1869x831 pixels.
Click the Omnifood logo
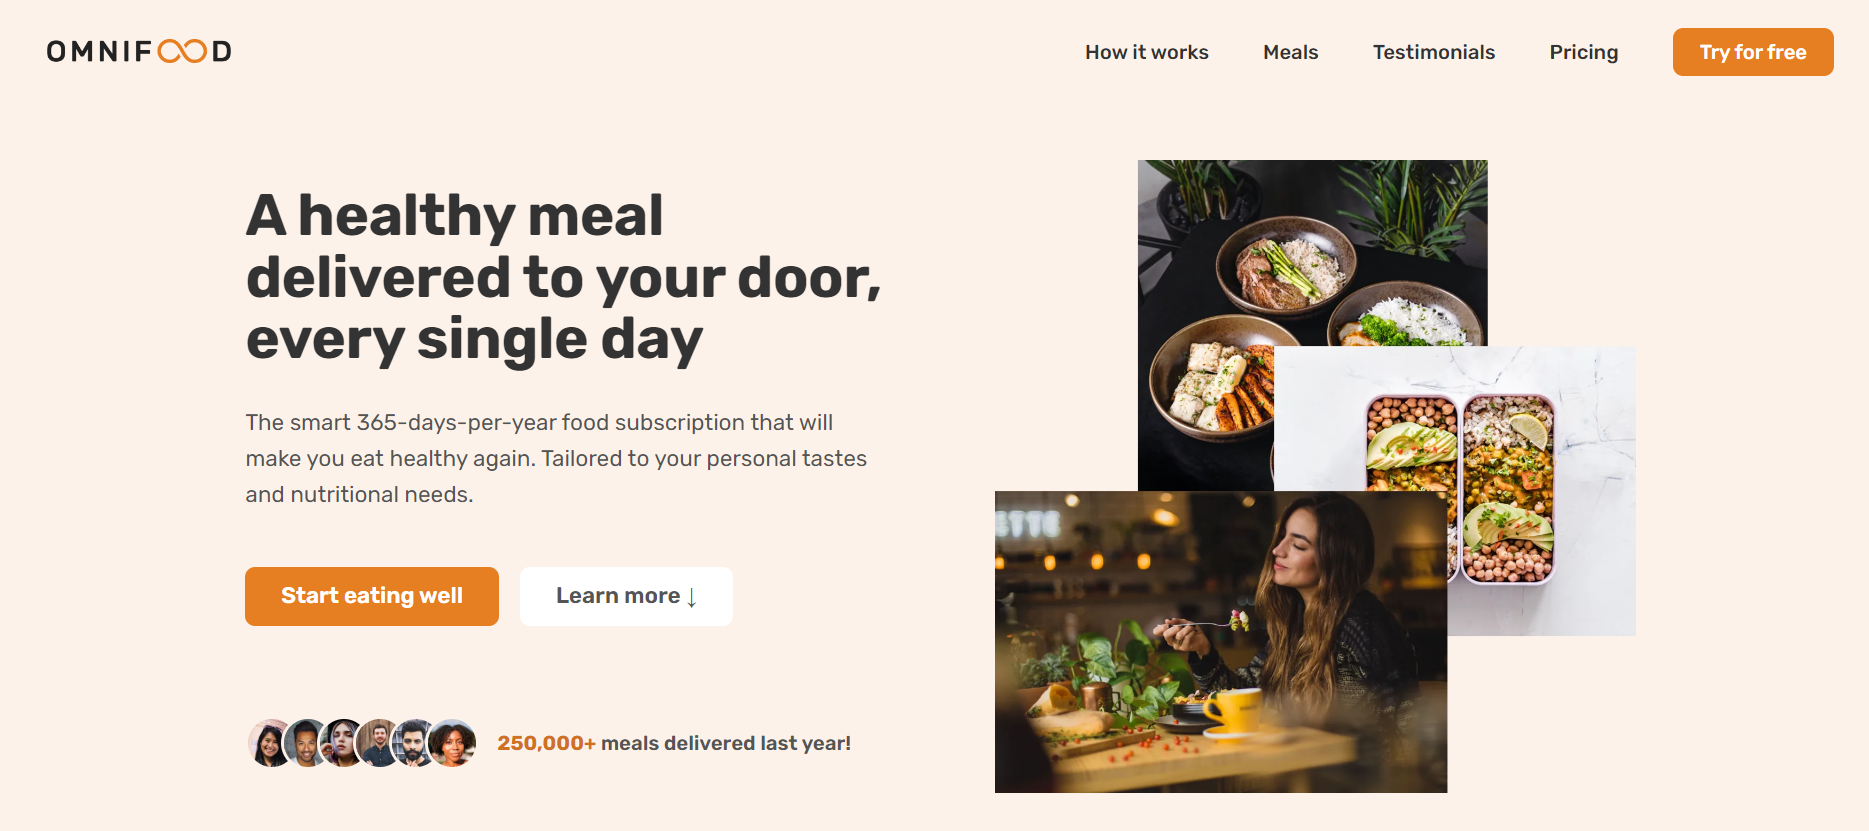(139, 51)
